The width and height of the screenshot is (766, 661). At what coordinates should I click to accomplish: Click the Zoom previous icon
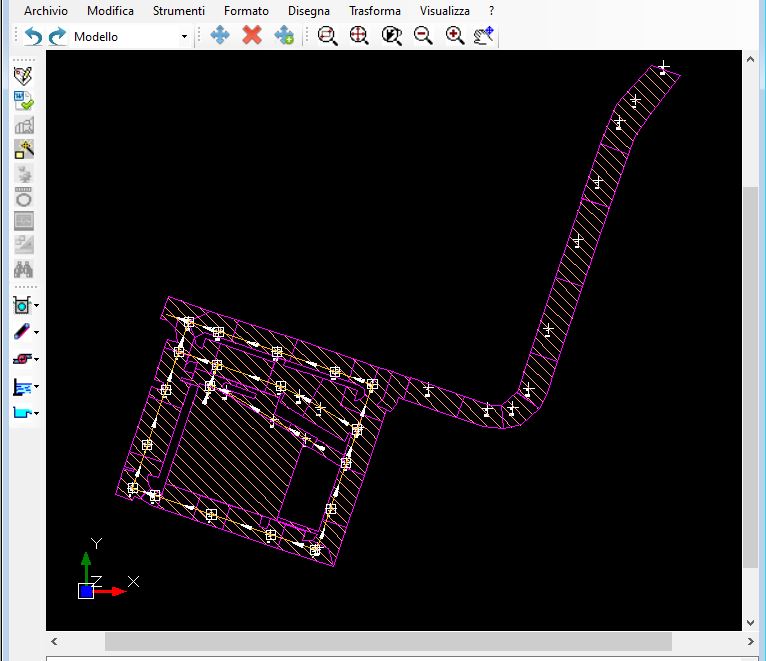tap(391, 36)
